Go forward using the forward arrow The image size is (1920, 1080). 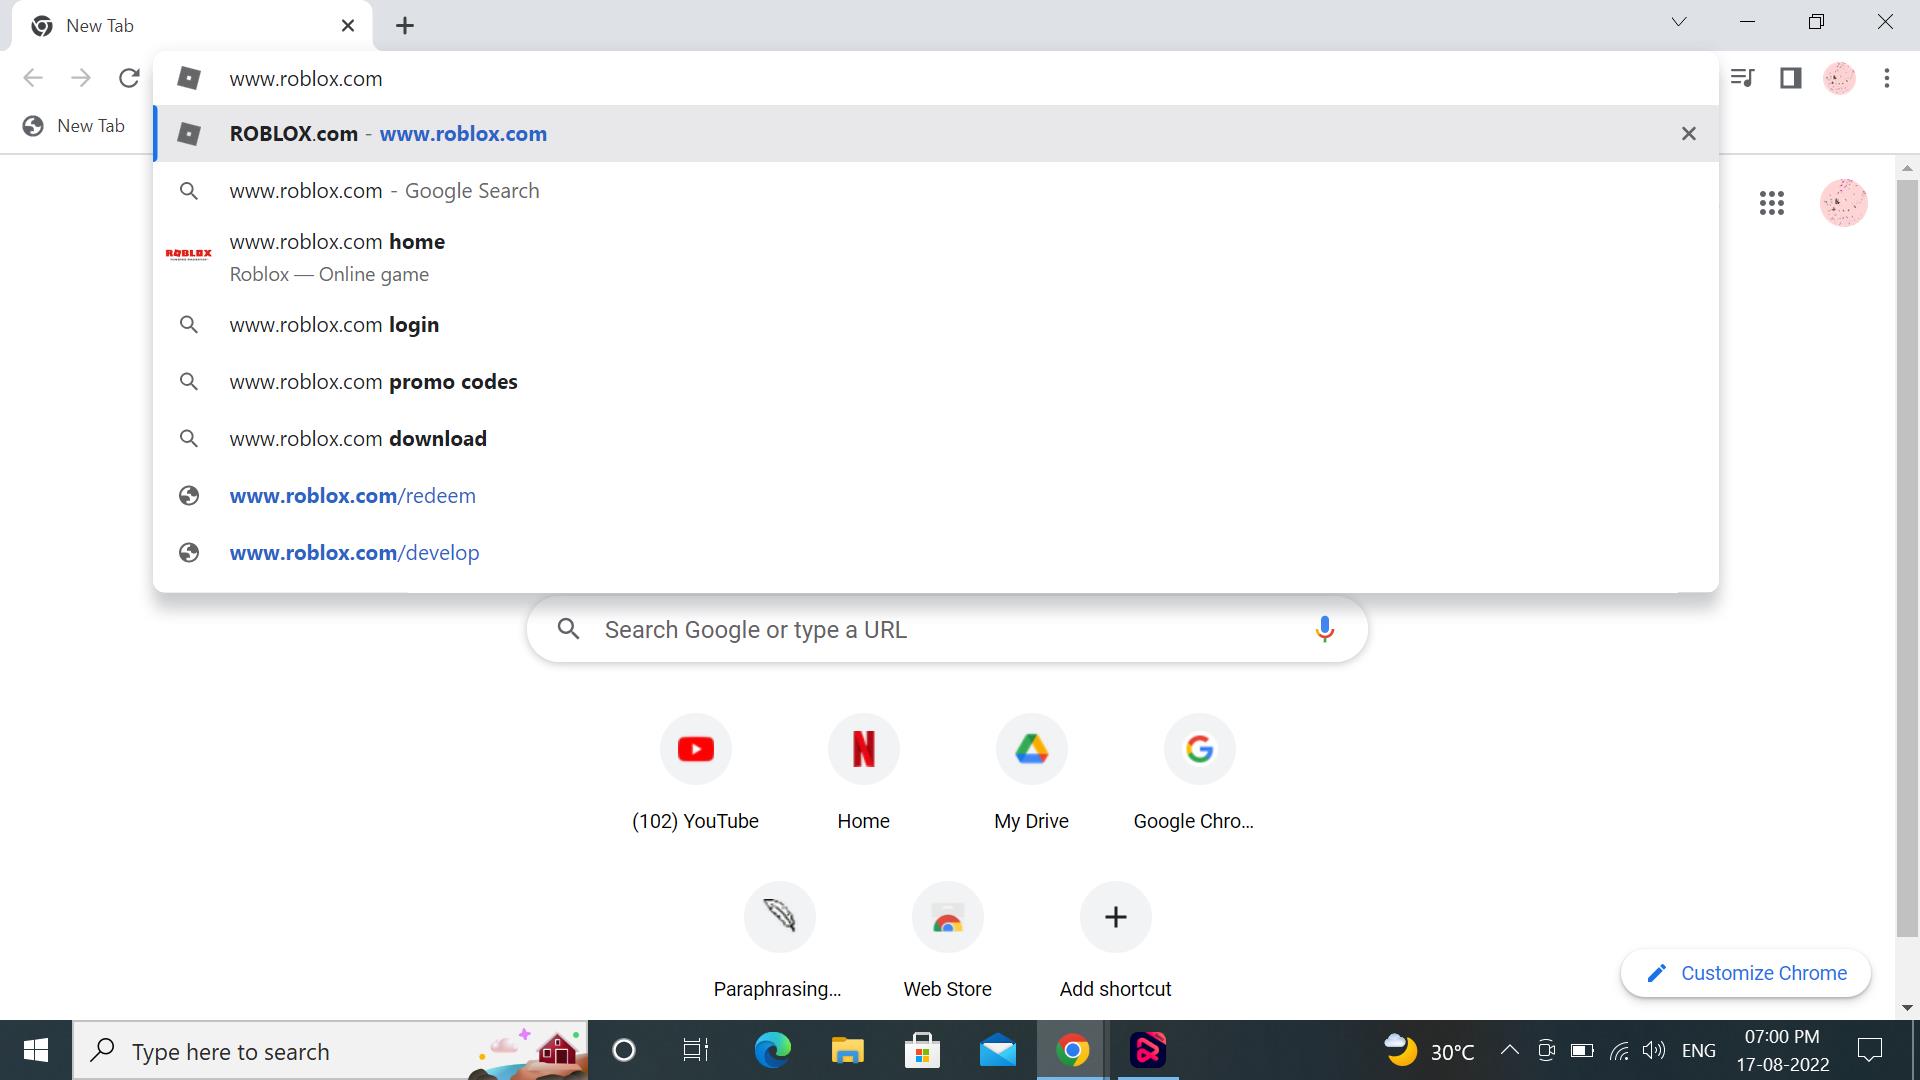pyautogui.click(x=81, y=78)
